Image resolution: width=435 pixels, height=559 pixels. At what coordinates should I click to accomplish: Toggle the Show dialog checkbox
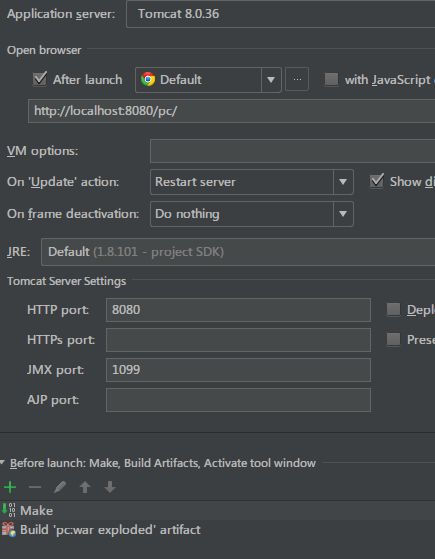tap(377, 181)
